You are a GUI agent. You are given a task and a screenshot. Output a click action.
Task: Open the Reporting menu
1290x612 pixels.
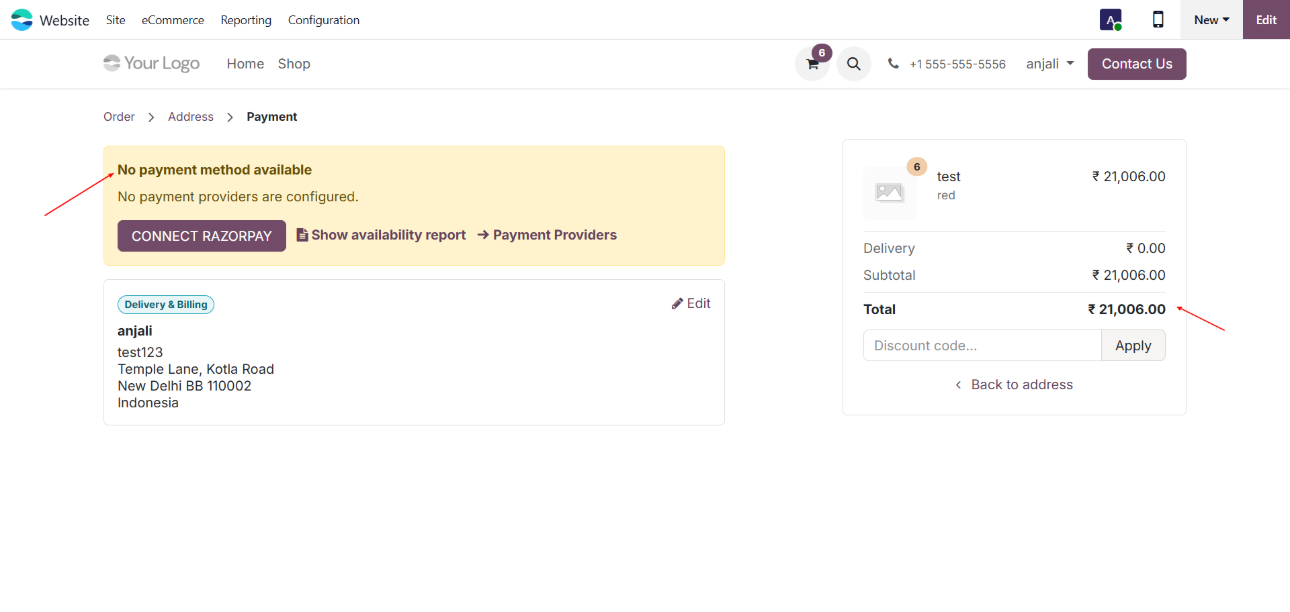tap(246, 20)
